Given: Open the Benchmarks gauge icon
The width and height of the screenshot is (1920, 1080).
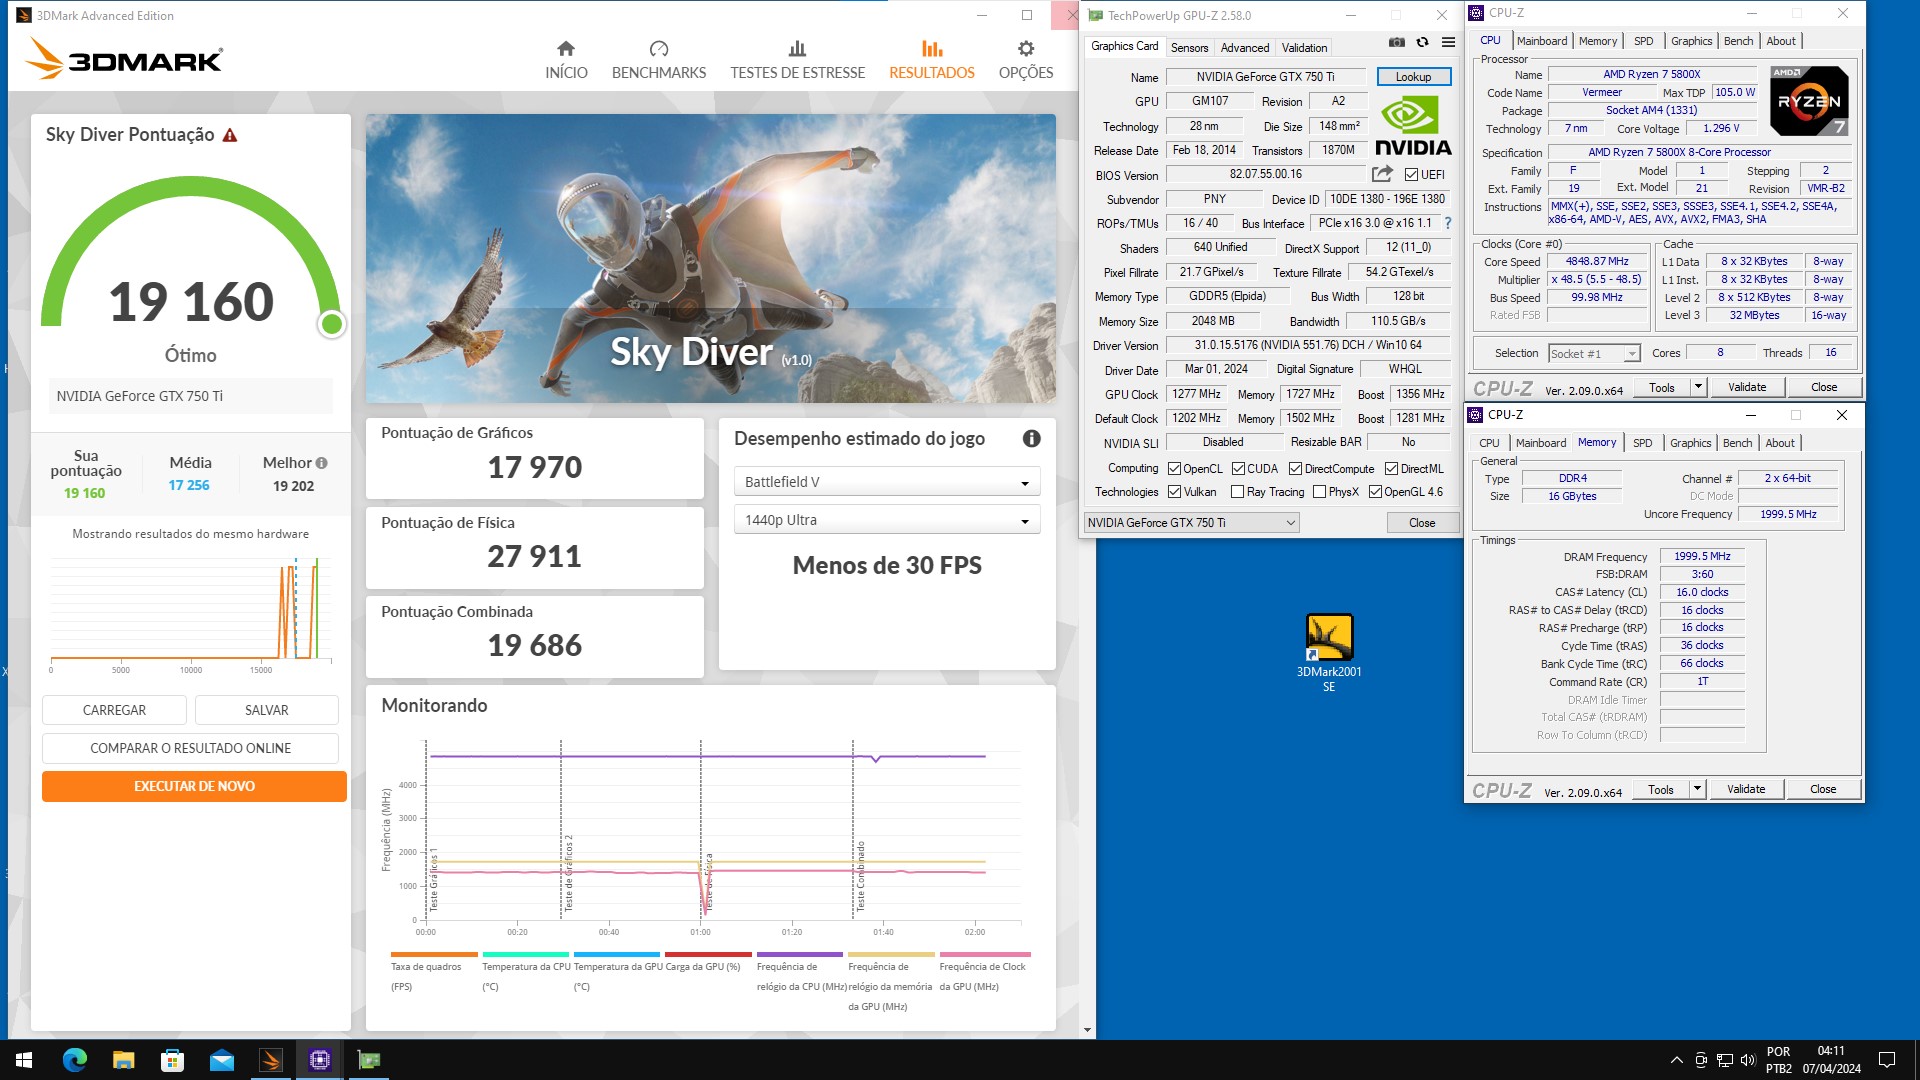Looking at the screenshot, I should click(658, 48).
